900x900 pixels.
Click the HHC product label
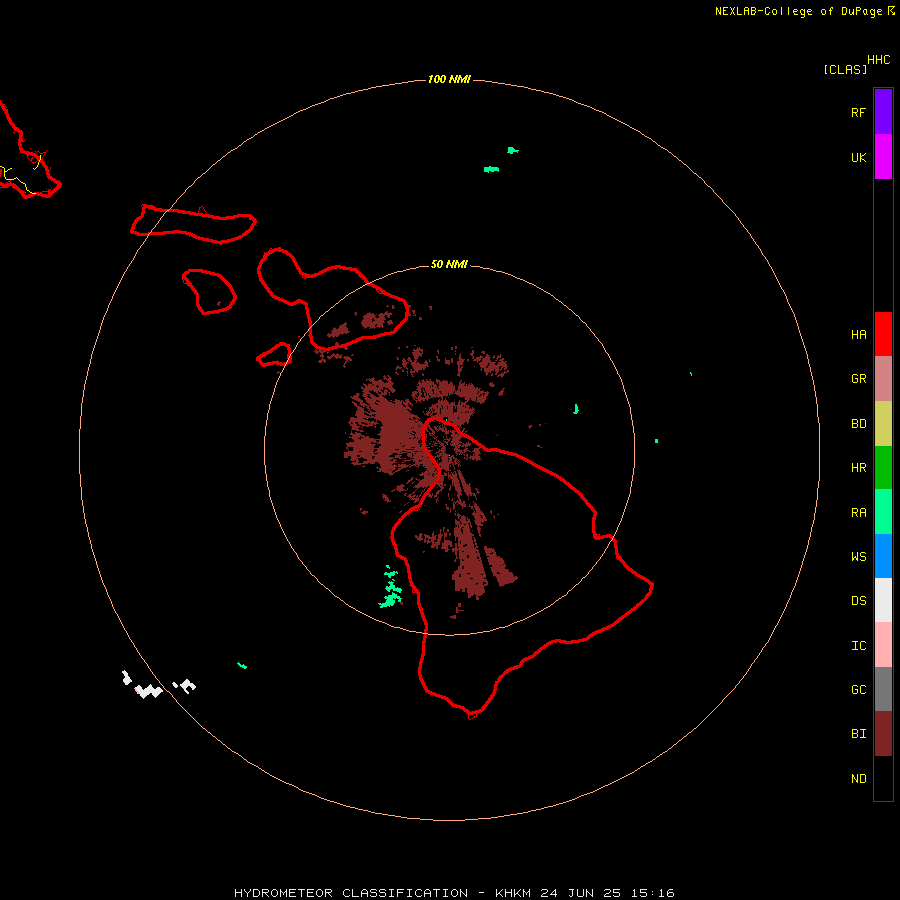click(879, 60)
